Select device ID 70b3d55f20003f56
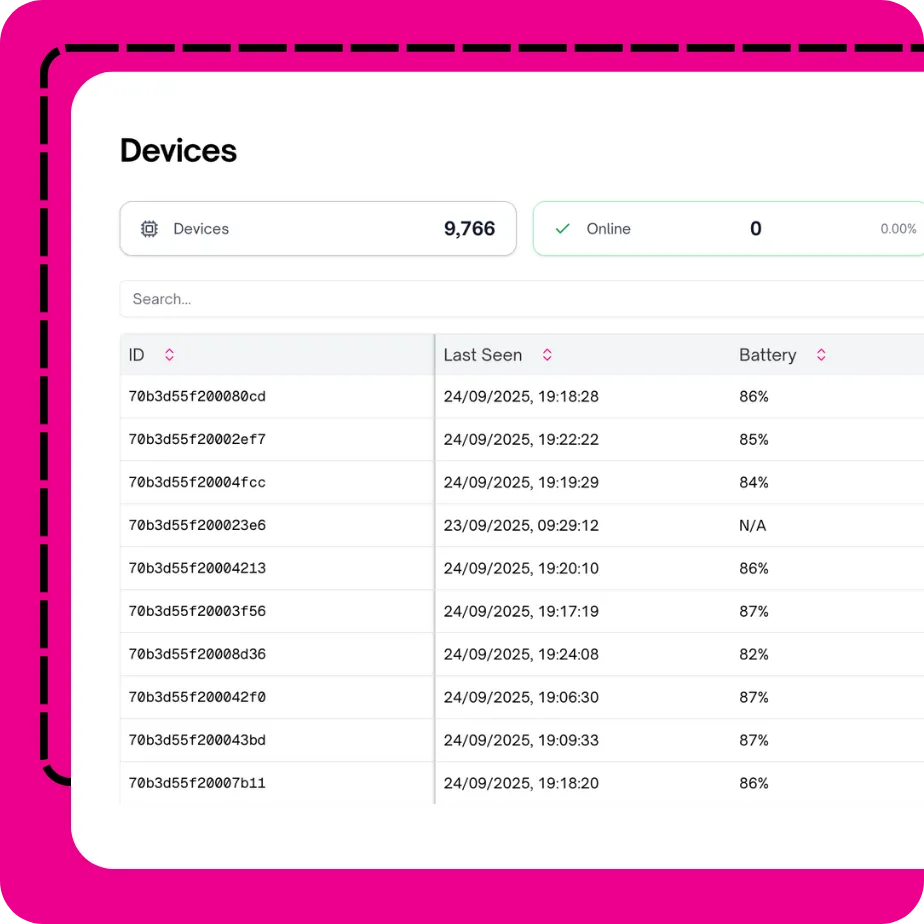 point(197,612)
